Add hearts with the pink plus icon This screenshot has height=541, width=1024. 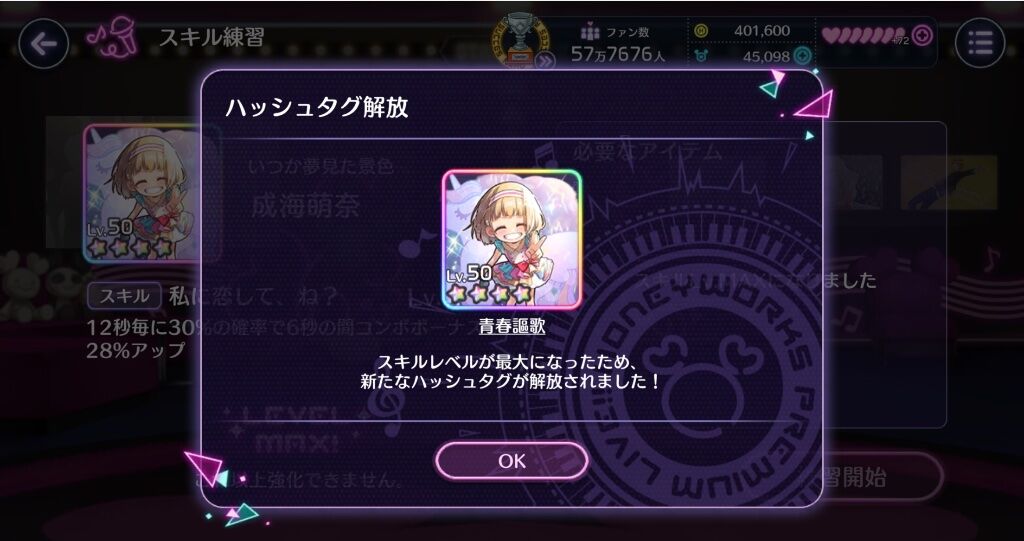point(921,35)
